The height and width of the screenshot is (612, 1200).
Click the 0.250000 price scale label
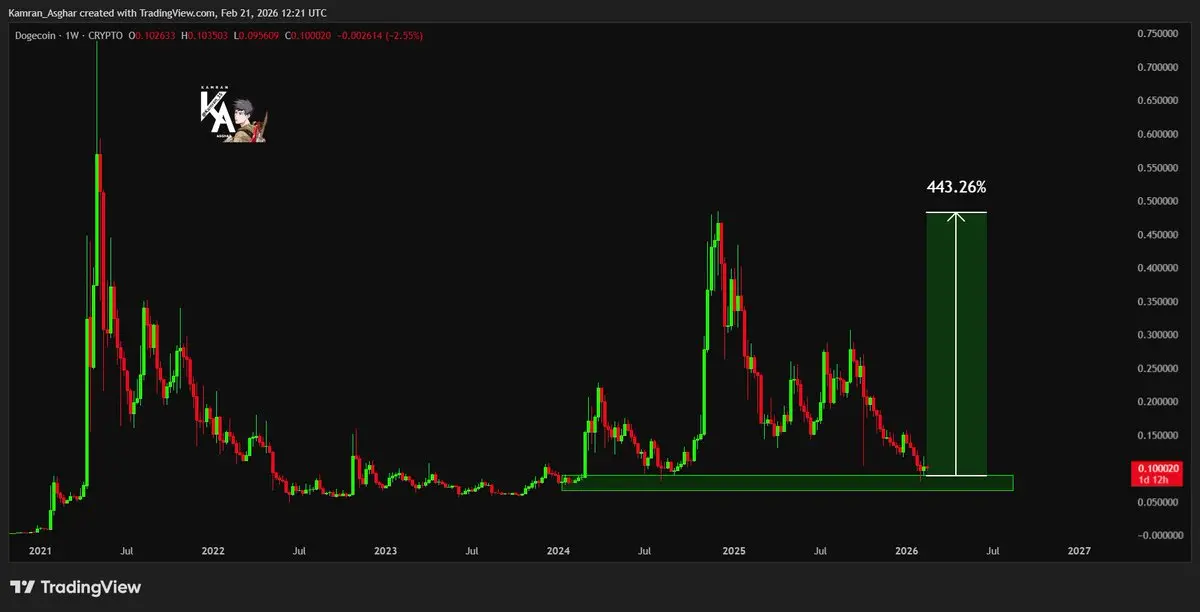(x=1158, y=368)
